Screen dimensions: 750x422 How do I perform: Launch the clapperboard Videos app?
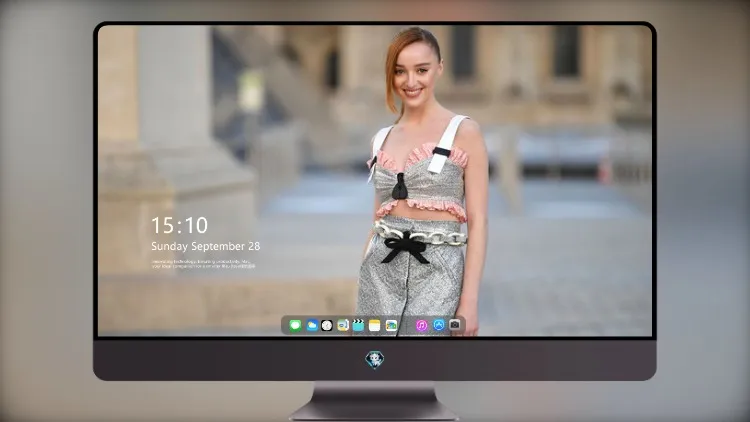point(358,325)
